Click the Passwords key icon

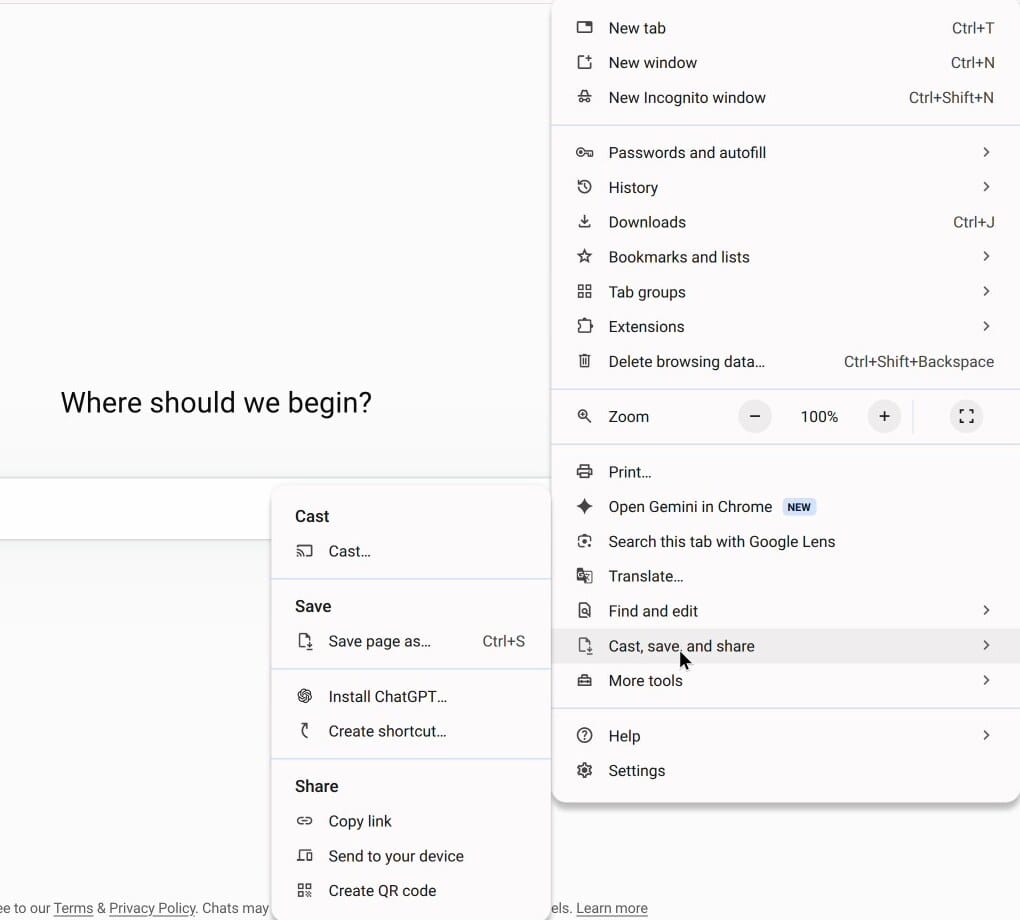click(584, 152)
